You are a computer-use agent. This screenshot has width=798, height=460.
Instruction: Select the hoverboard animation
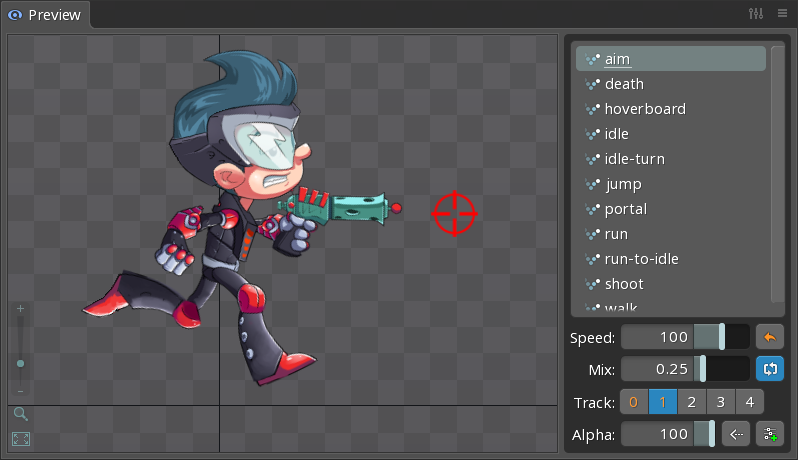coord(645,109)
